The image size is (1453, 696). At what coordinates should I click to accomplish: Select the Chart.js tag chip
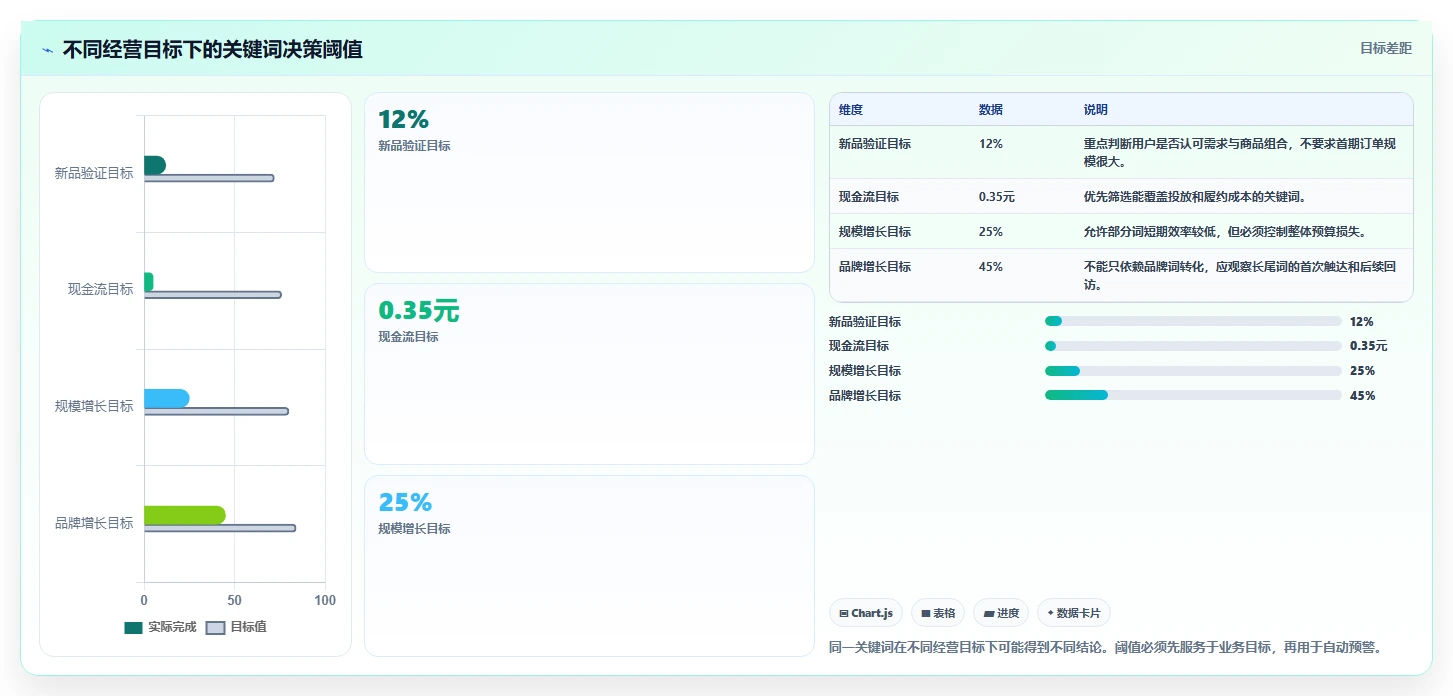click(866, 613)
